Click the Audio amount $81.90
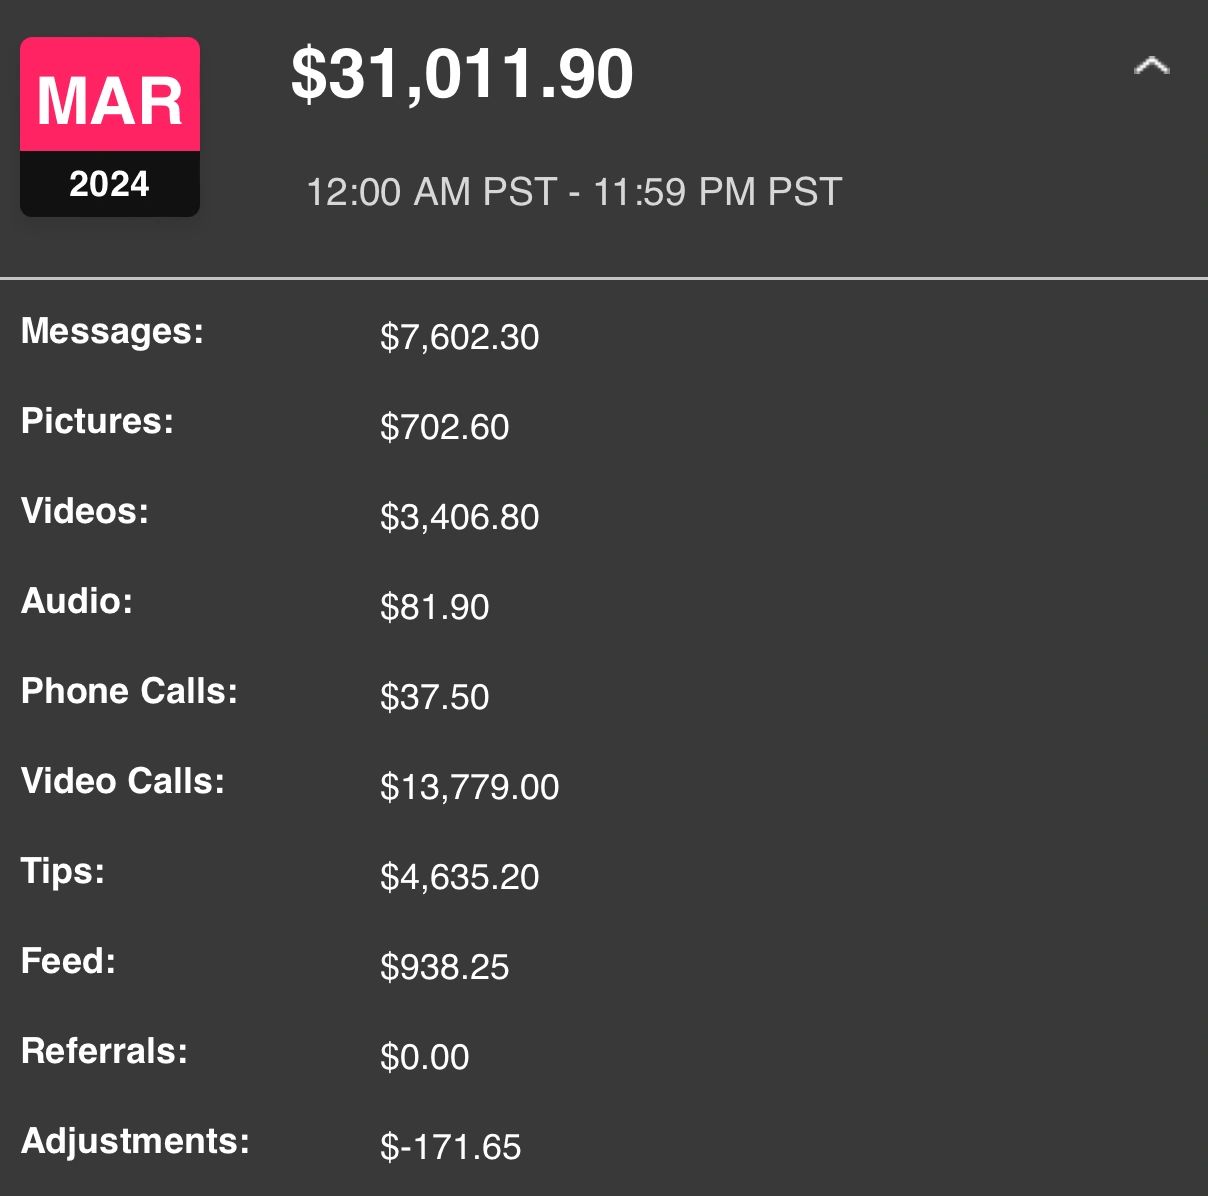This screenshot has width=1208, height=1196. 434,607
